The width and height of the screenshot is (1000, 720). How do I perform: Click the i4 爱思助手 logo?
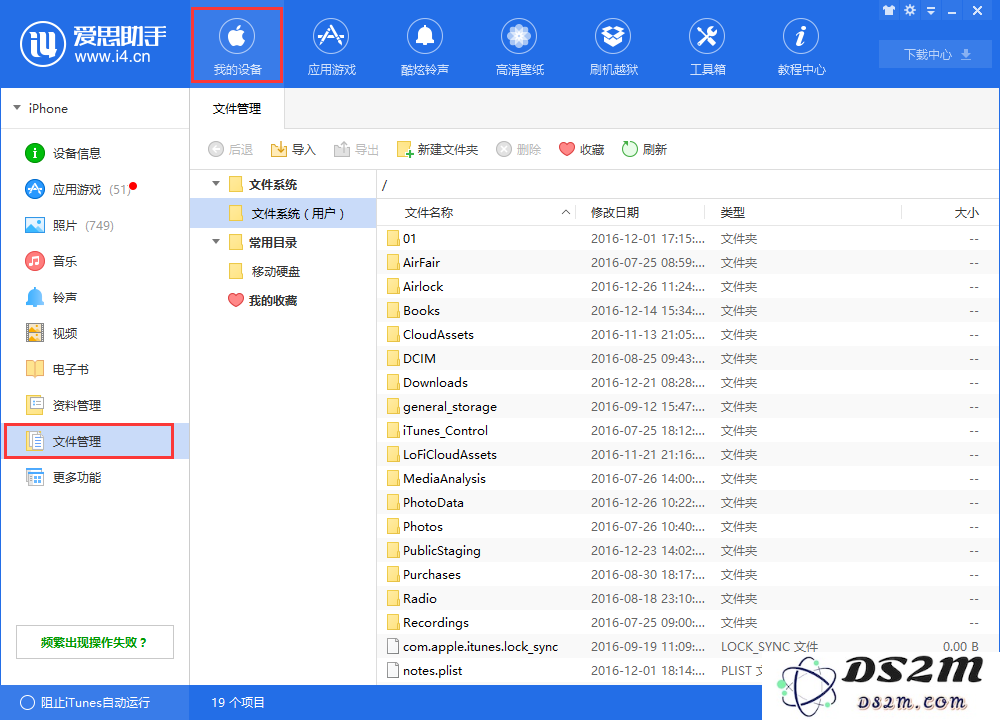pyautogui.click(x=93, y=43)
